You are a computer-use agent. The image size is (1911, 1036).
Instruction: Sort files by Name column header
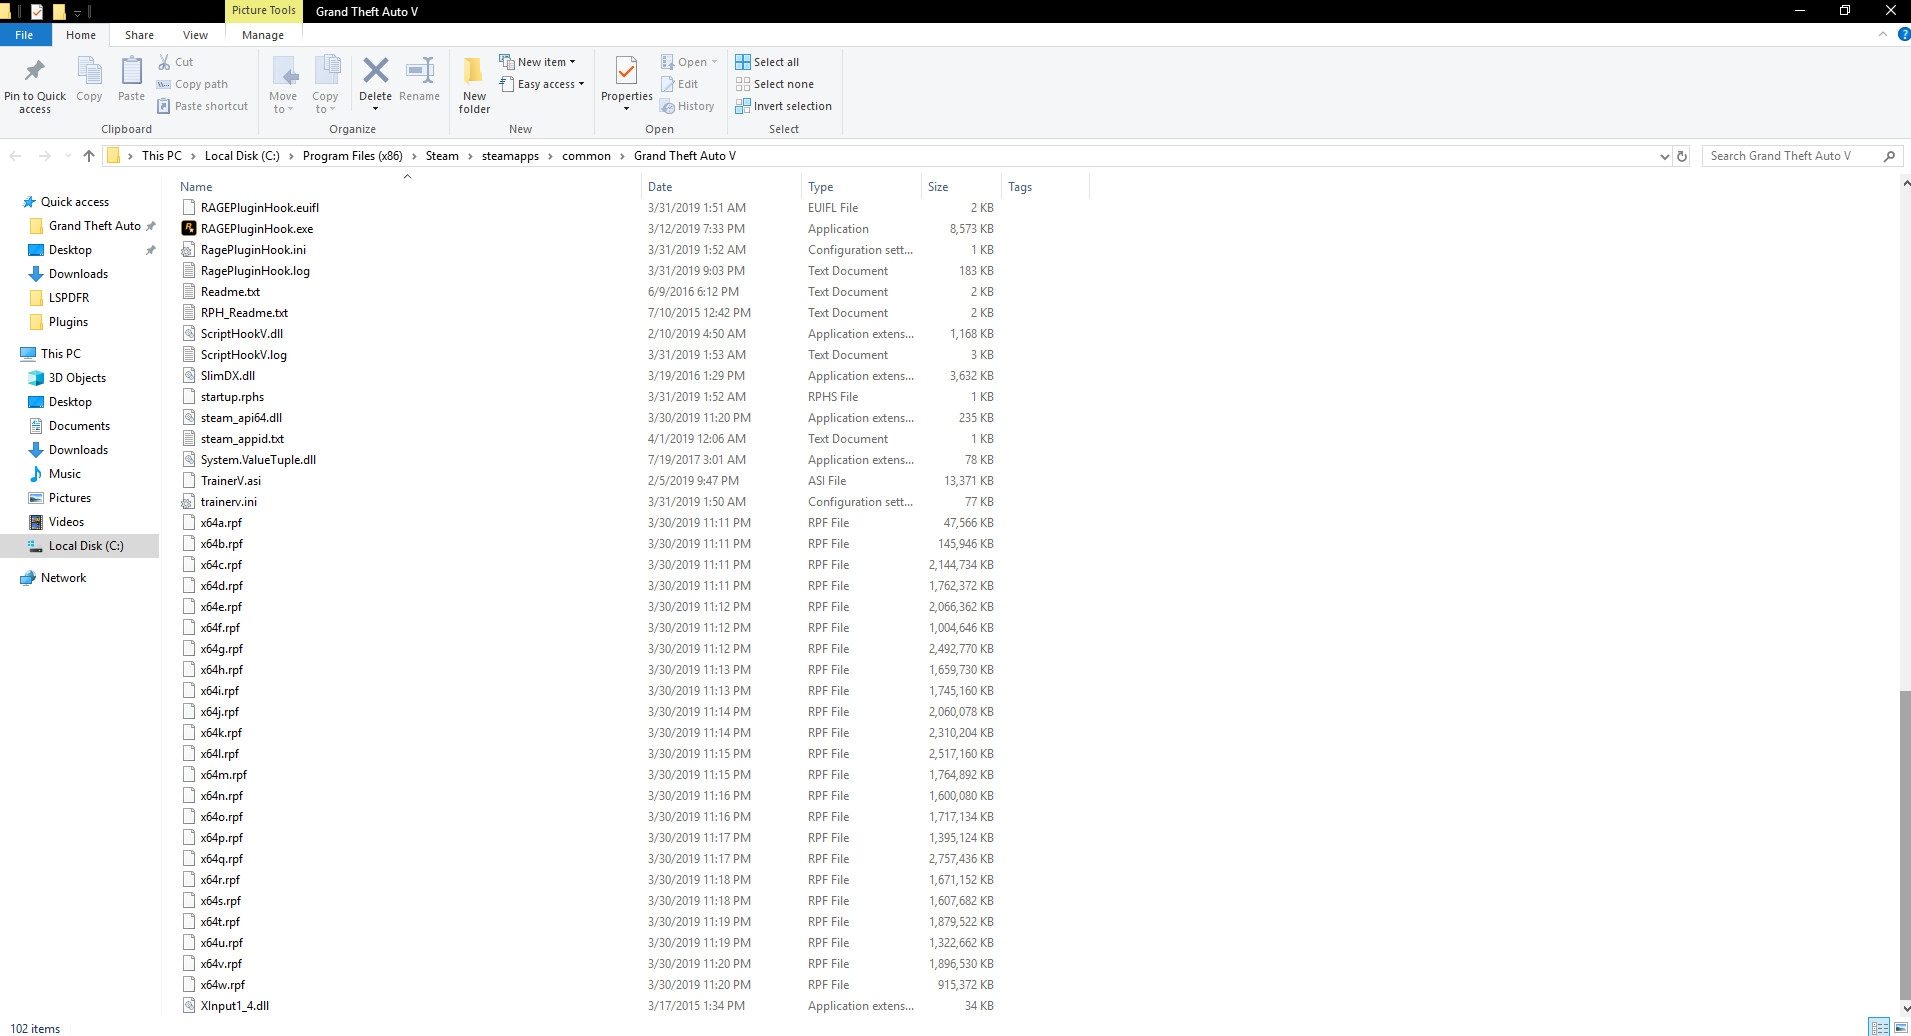(x=408, y=187)
